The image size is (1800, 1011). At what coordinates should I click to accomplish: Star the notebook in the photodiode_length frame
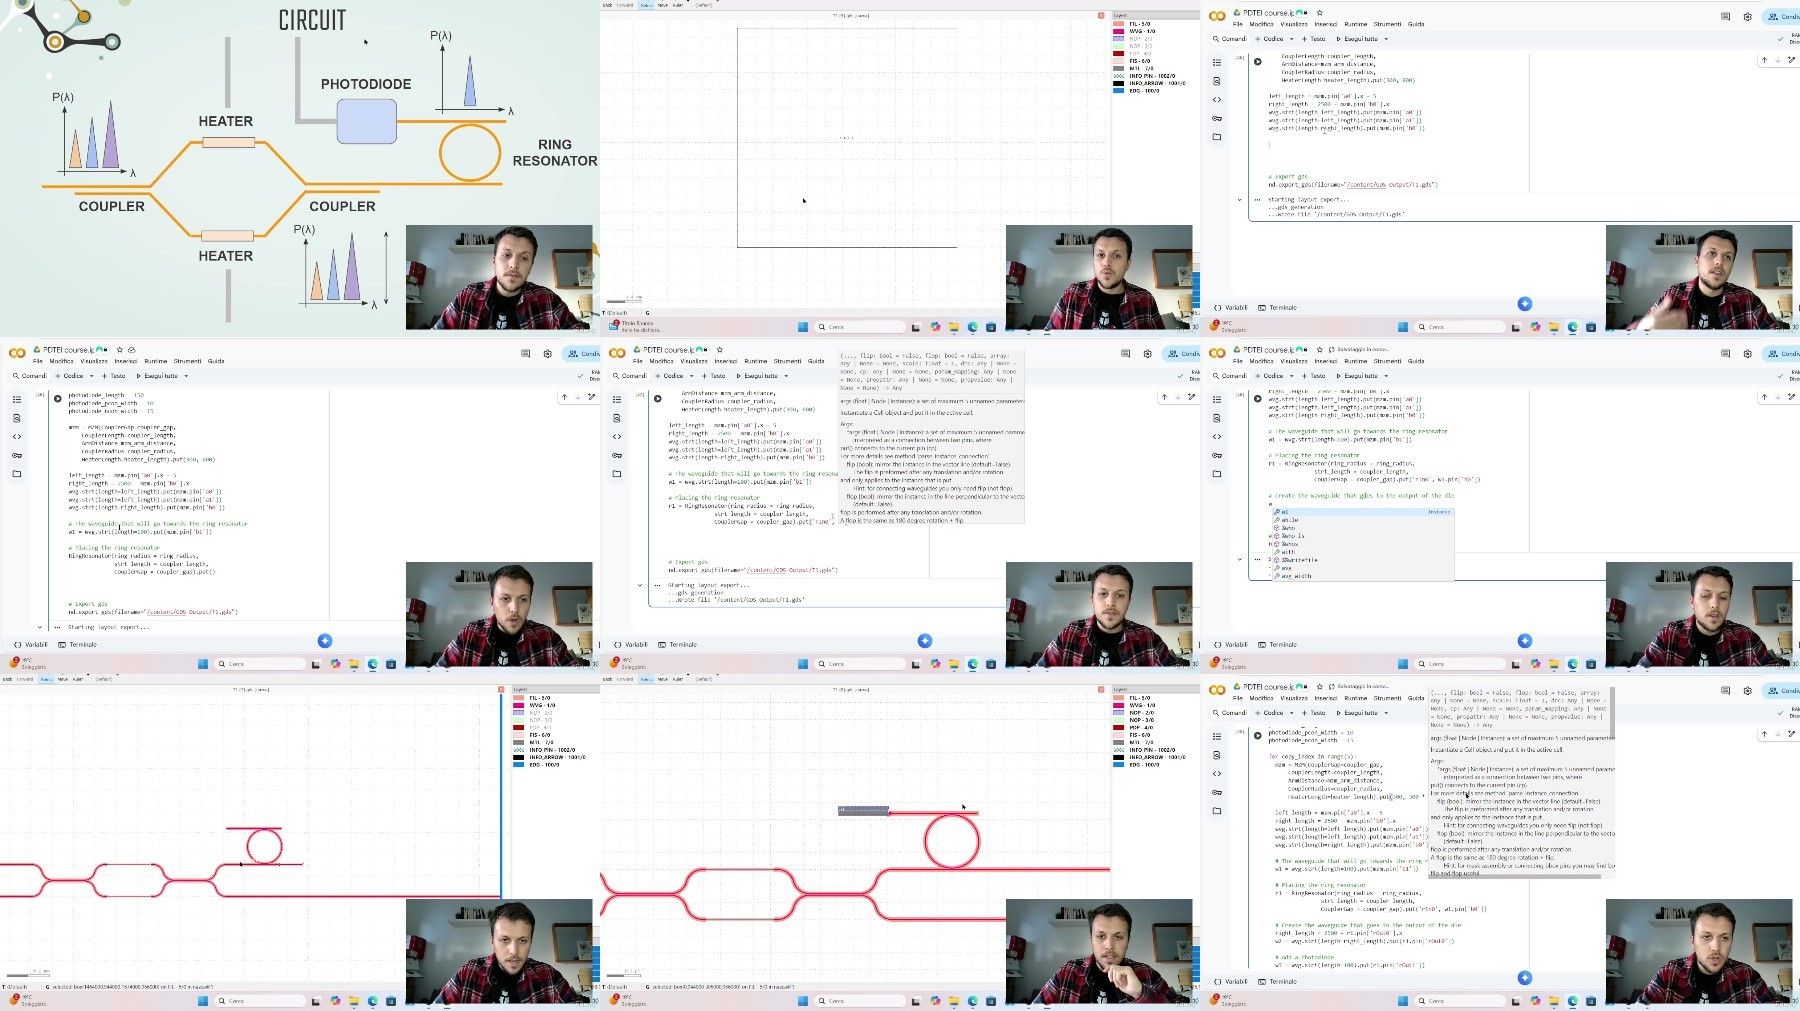(x=120, y=350)
